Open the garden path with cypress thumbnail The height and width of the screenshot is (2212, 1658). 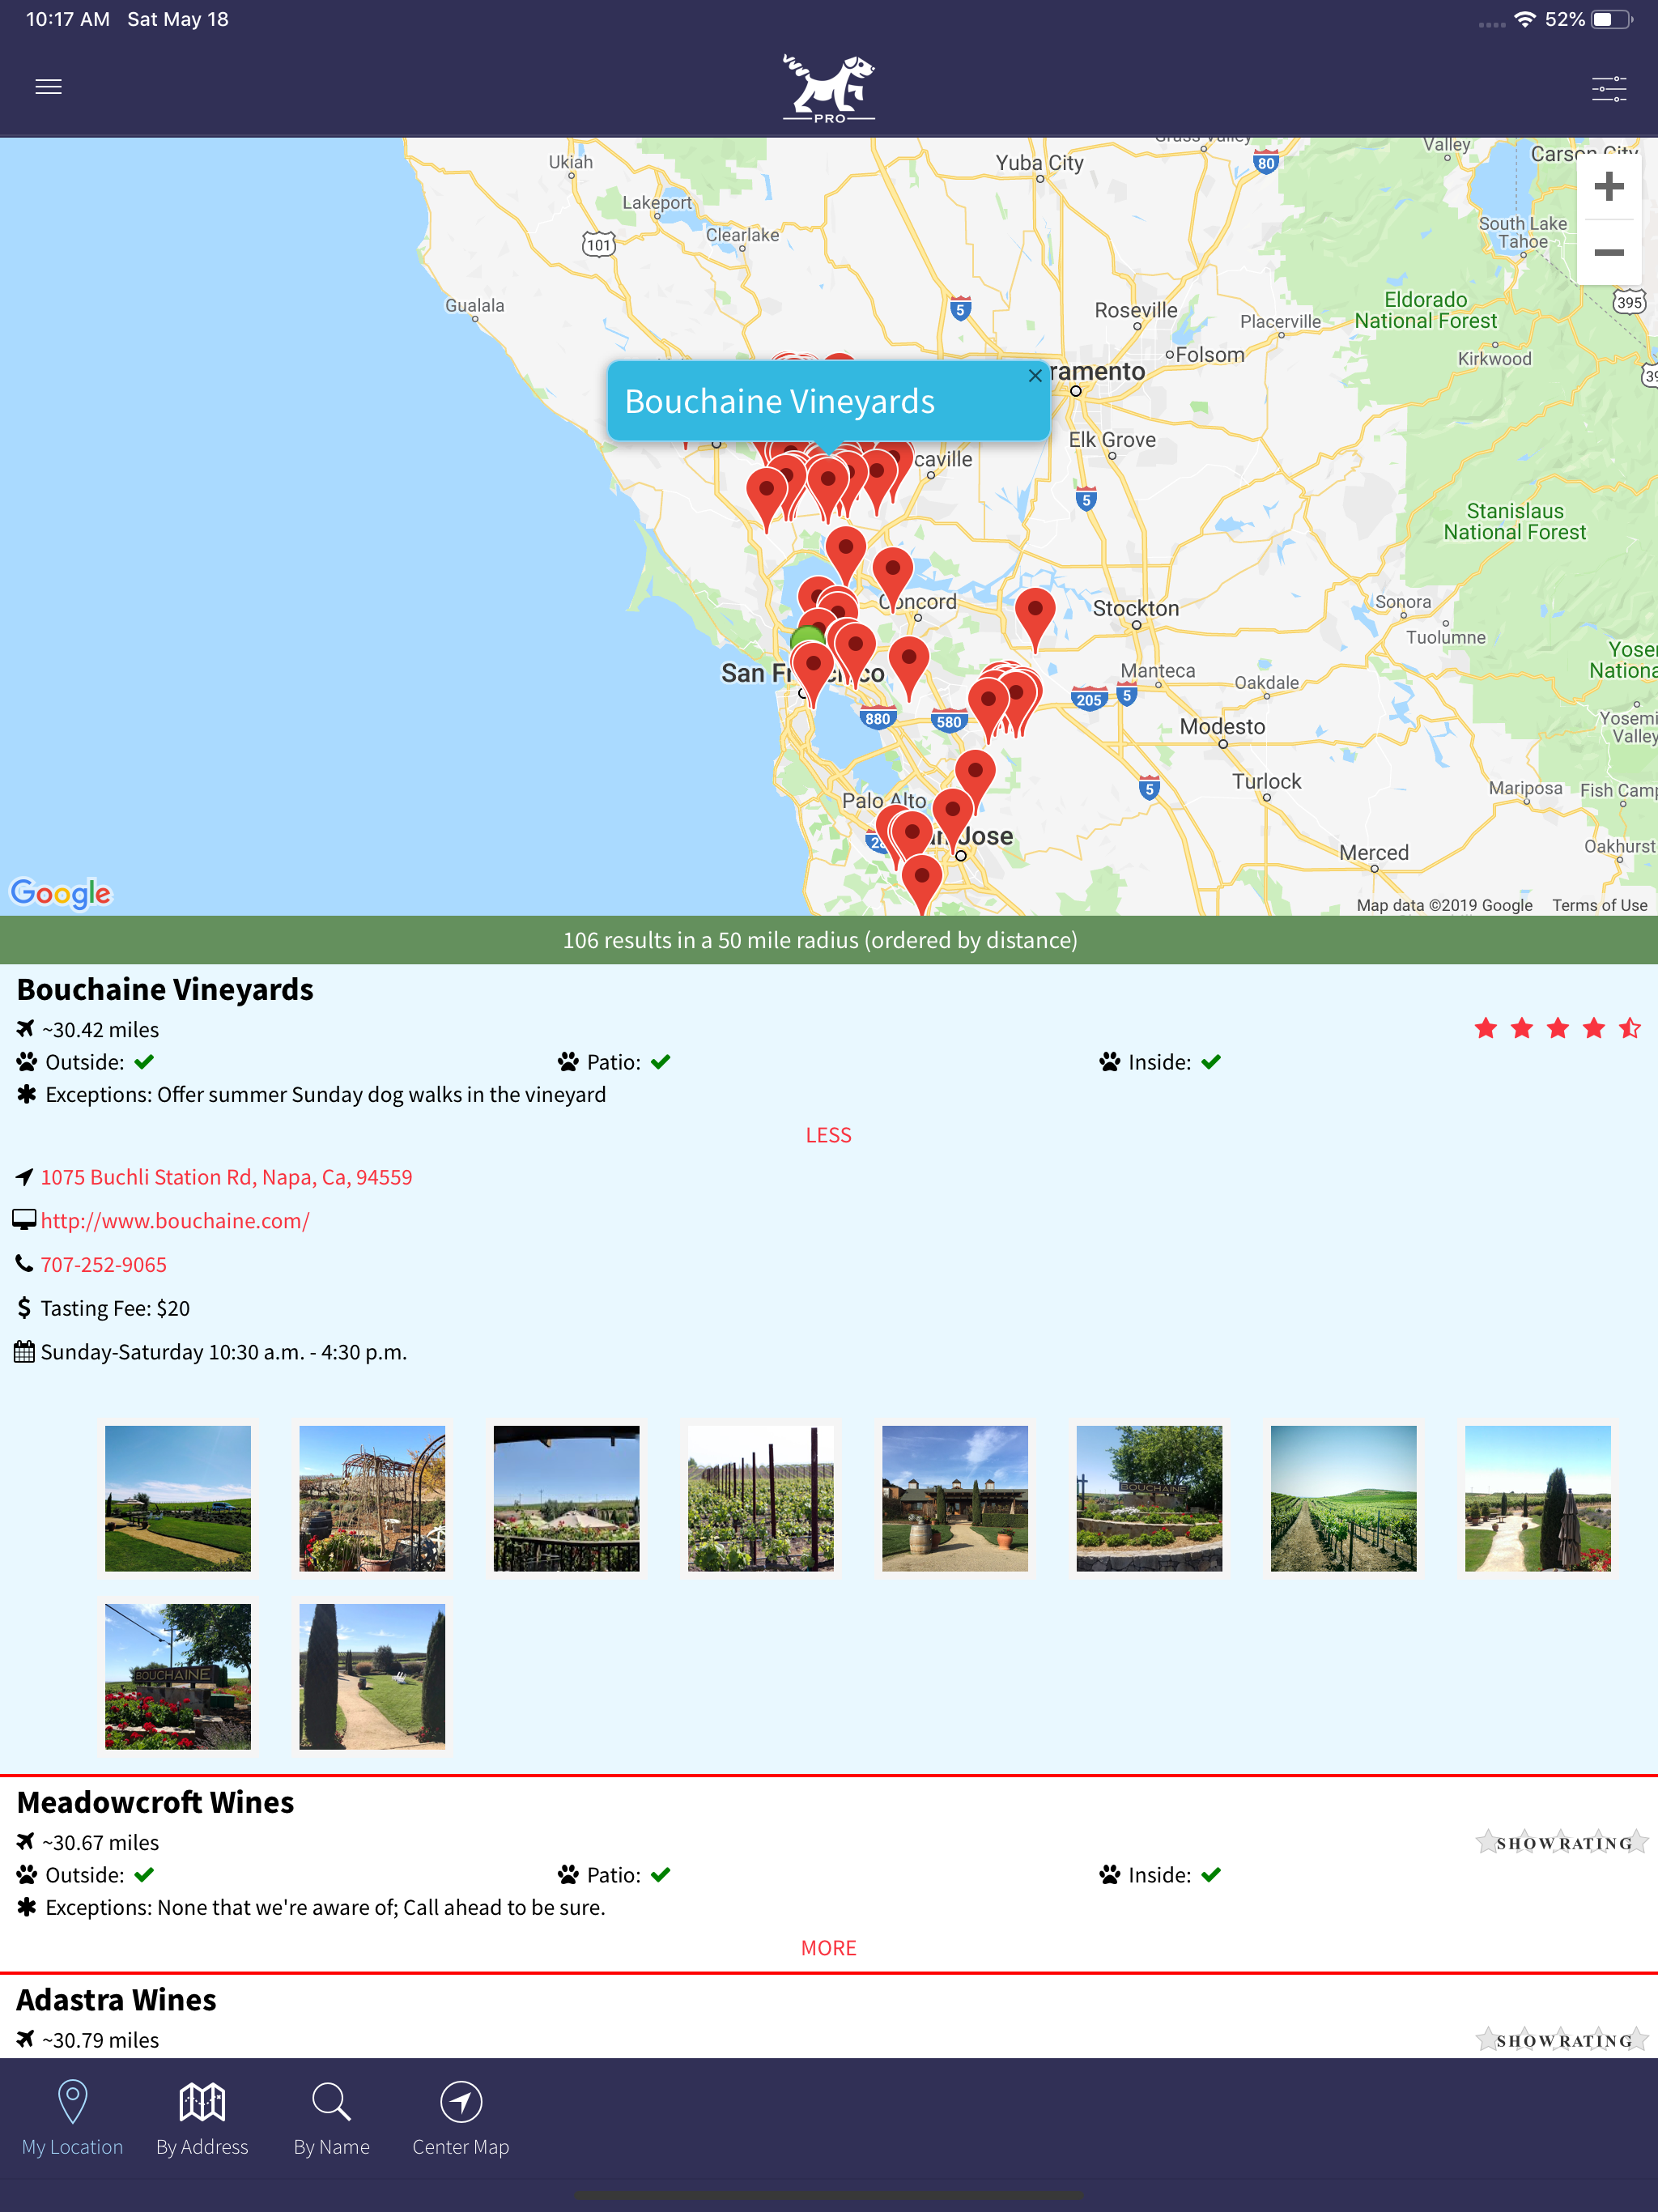(x=1538, y=1498)
